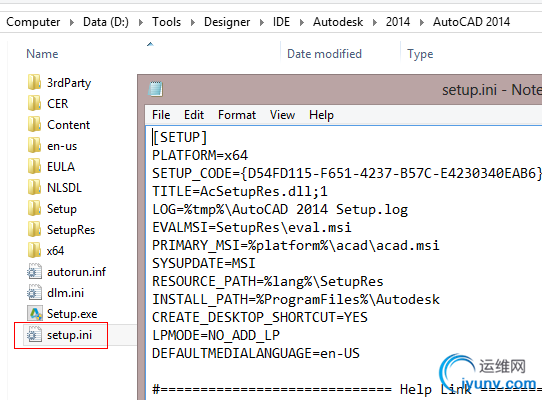Select the EULA folder name
This screenshot has height=400, width=542.
coord(61,167)
